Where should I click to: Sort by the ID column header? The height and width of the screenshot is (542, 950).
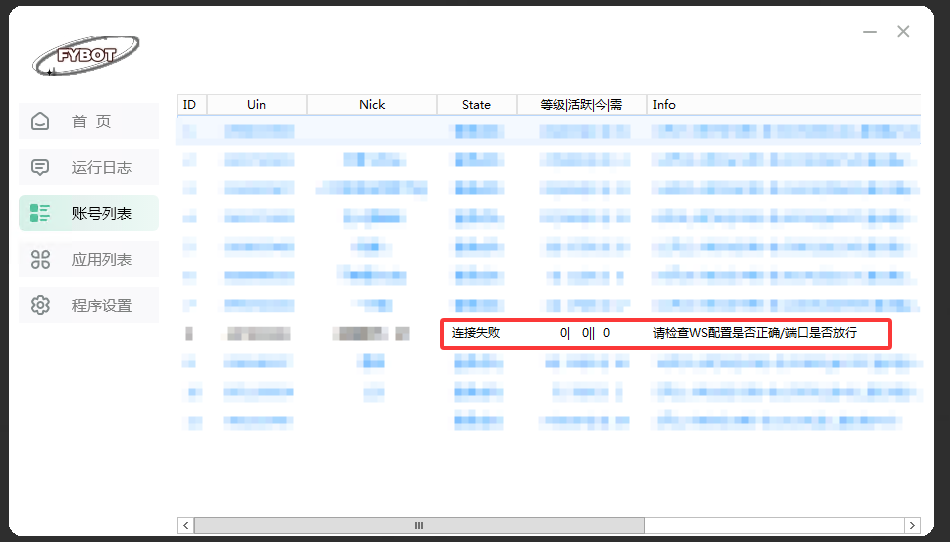pyautogui.click(x=190, y=104)
